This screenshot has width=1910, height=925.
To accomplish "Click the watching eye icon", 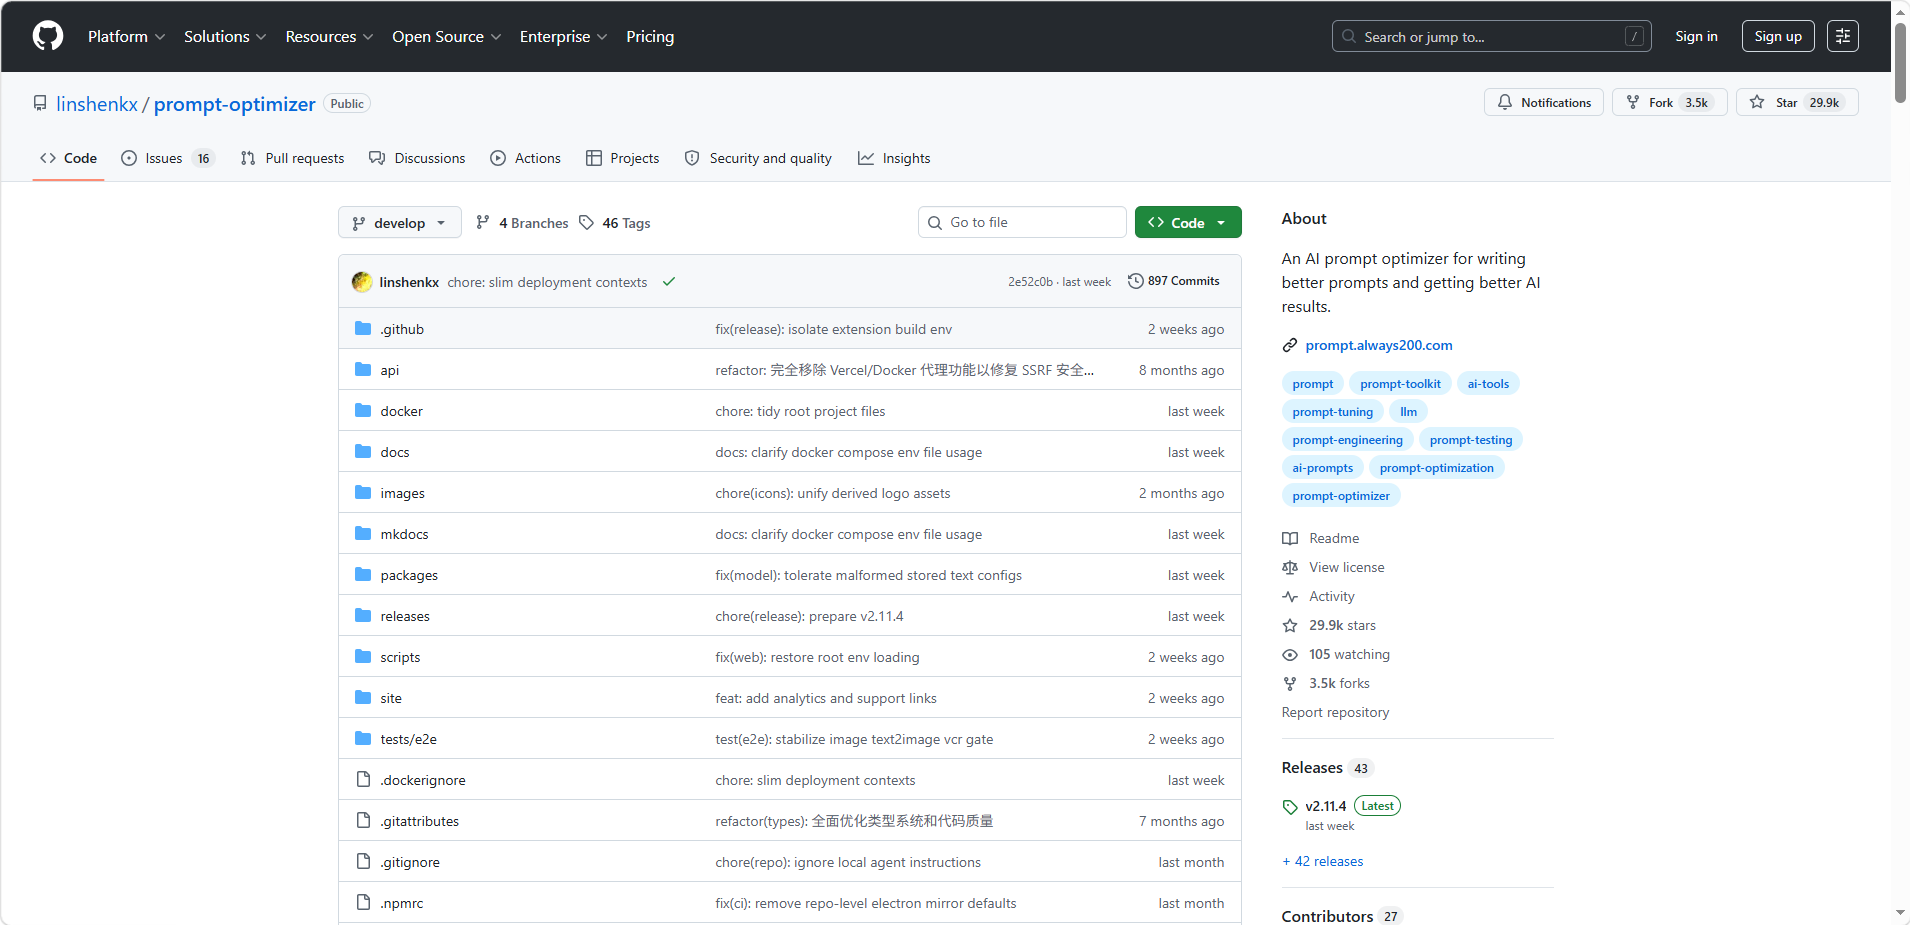I will pos(1290,654).
